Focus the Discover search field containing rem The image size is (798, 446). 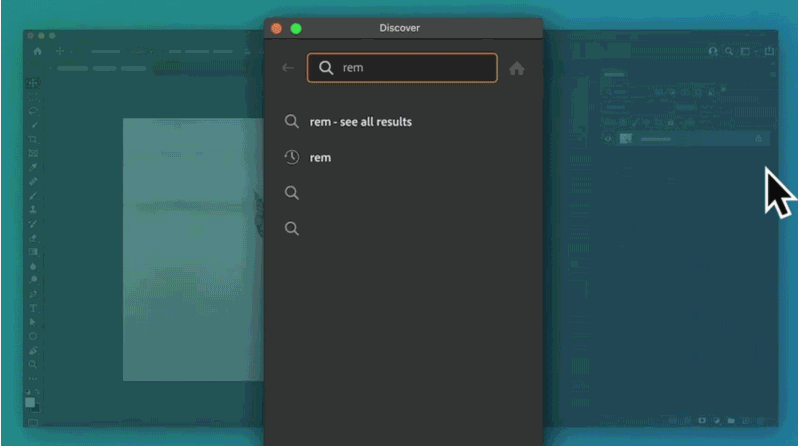(x=402, y=68)
